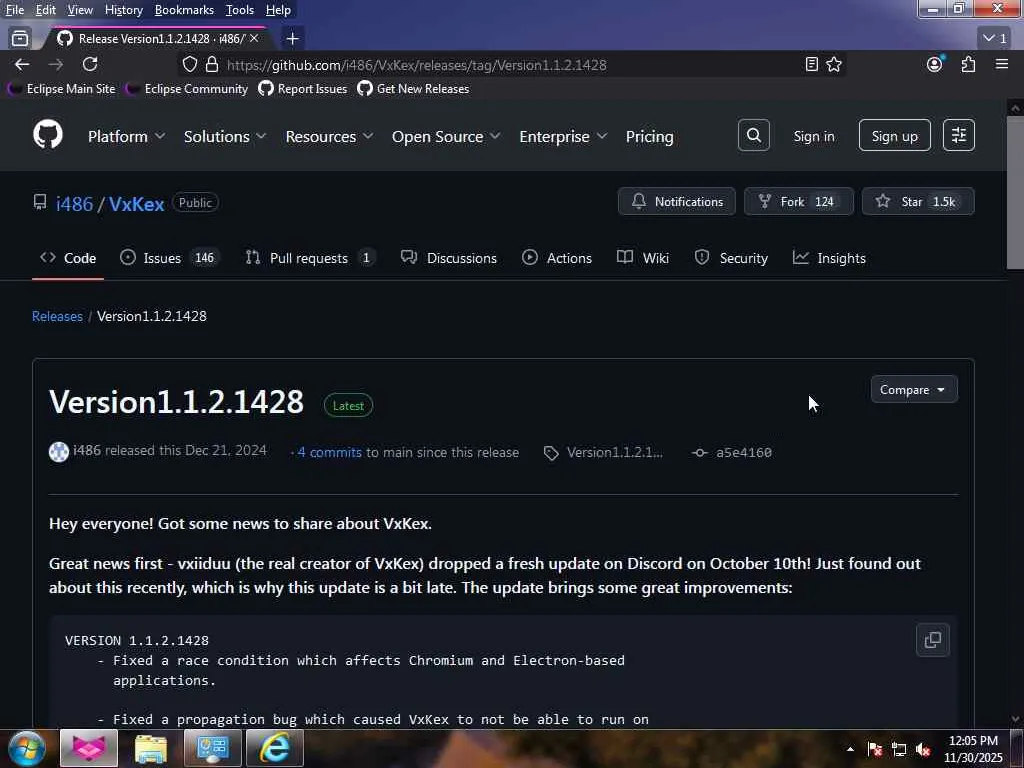Click the Version1.1.2.1... tag link
1024x768 pixels.
(615, 452)
